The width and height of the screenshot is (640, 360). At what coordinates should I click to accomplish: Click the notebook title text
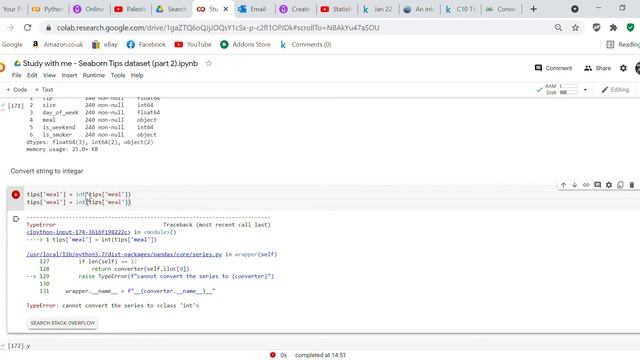[110, 63]
